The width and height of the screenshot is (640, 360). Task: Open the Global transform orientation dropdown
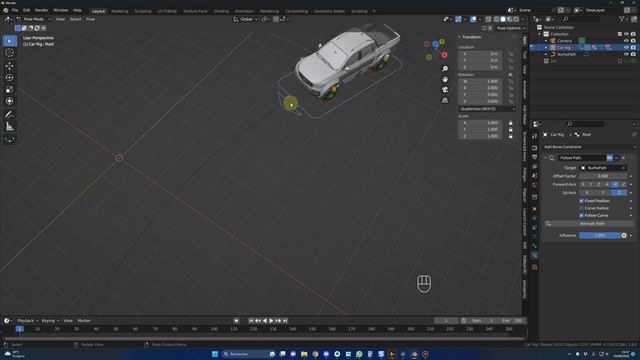tap(246, 19)
